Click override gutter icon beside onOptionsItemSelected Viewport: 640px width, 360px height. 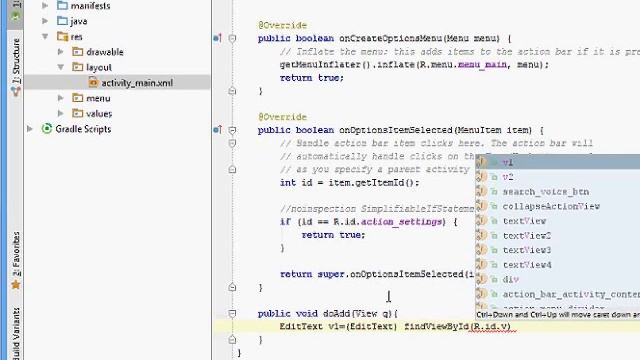(217, 130)
